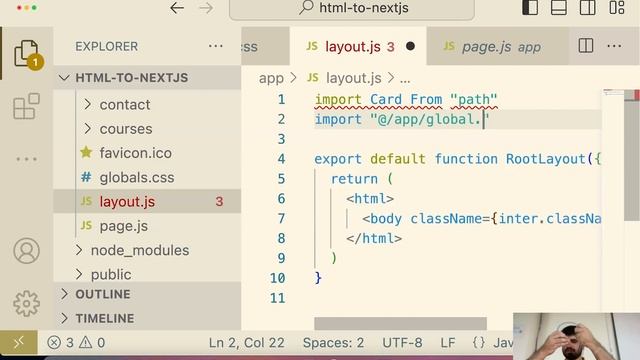This screenshot has height=360, width=640.
Task: Open favicon.ico in the explorer
Action: (147, 153)
